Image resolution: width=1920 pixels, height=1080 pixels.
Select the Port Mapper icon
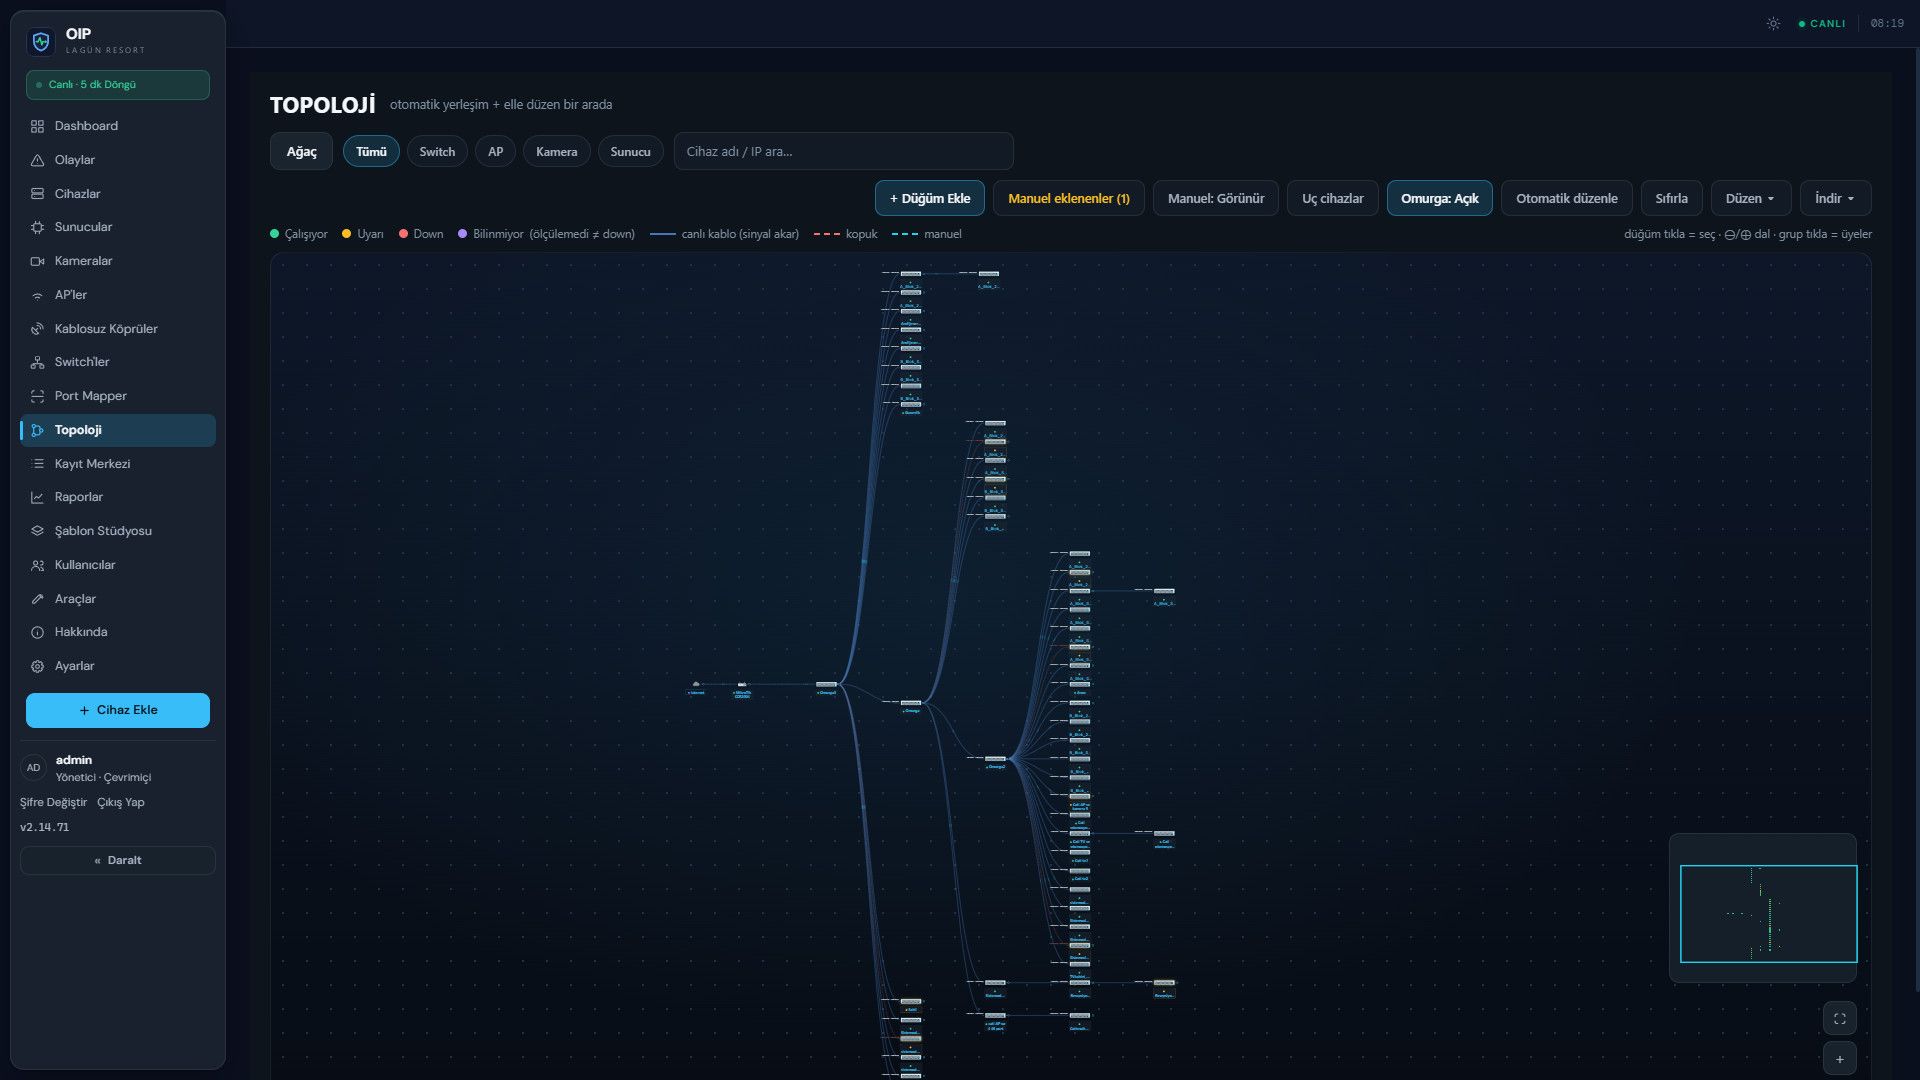pos(37,396)
